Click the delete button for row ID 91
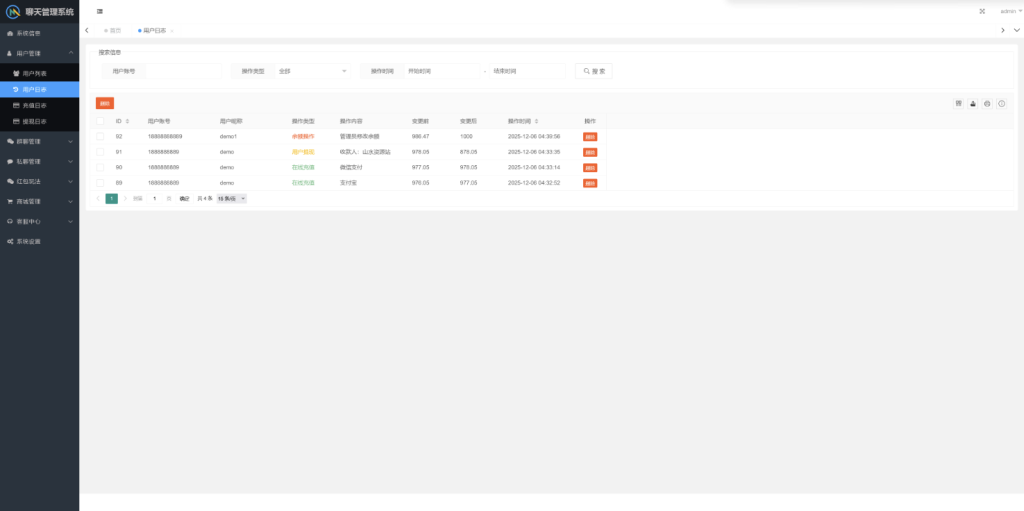 tap(590, 152)
